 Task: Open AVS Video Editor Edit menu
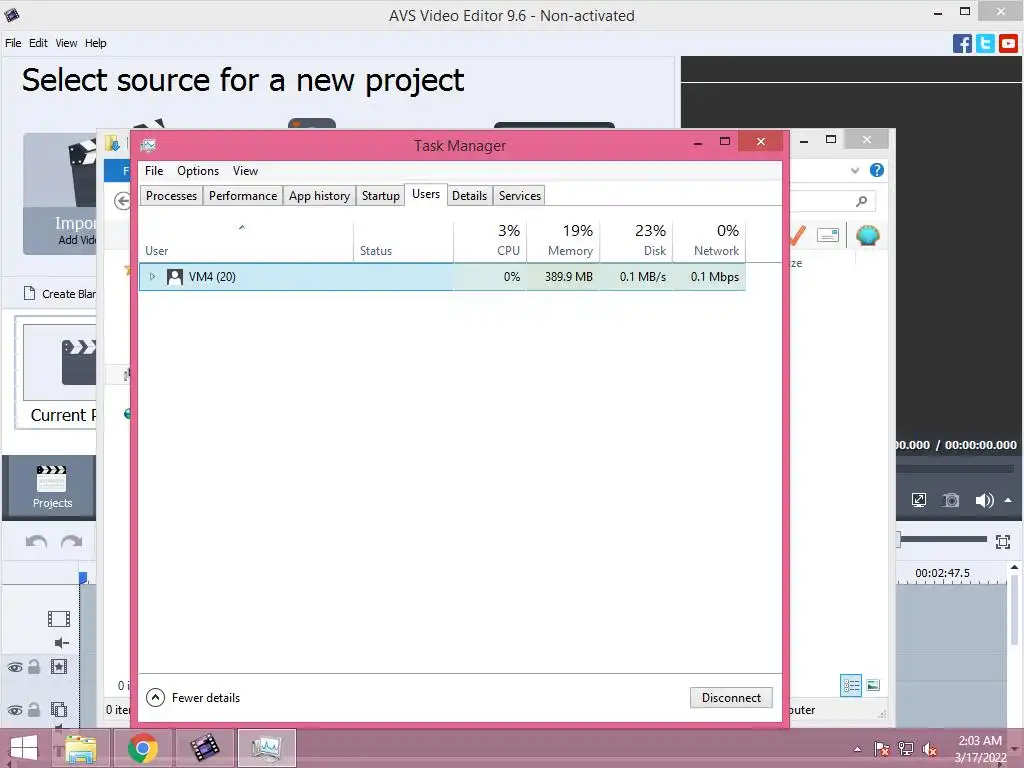pos(38,43)
